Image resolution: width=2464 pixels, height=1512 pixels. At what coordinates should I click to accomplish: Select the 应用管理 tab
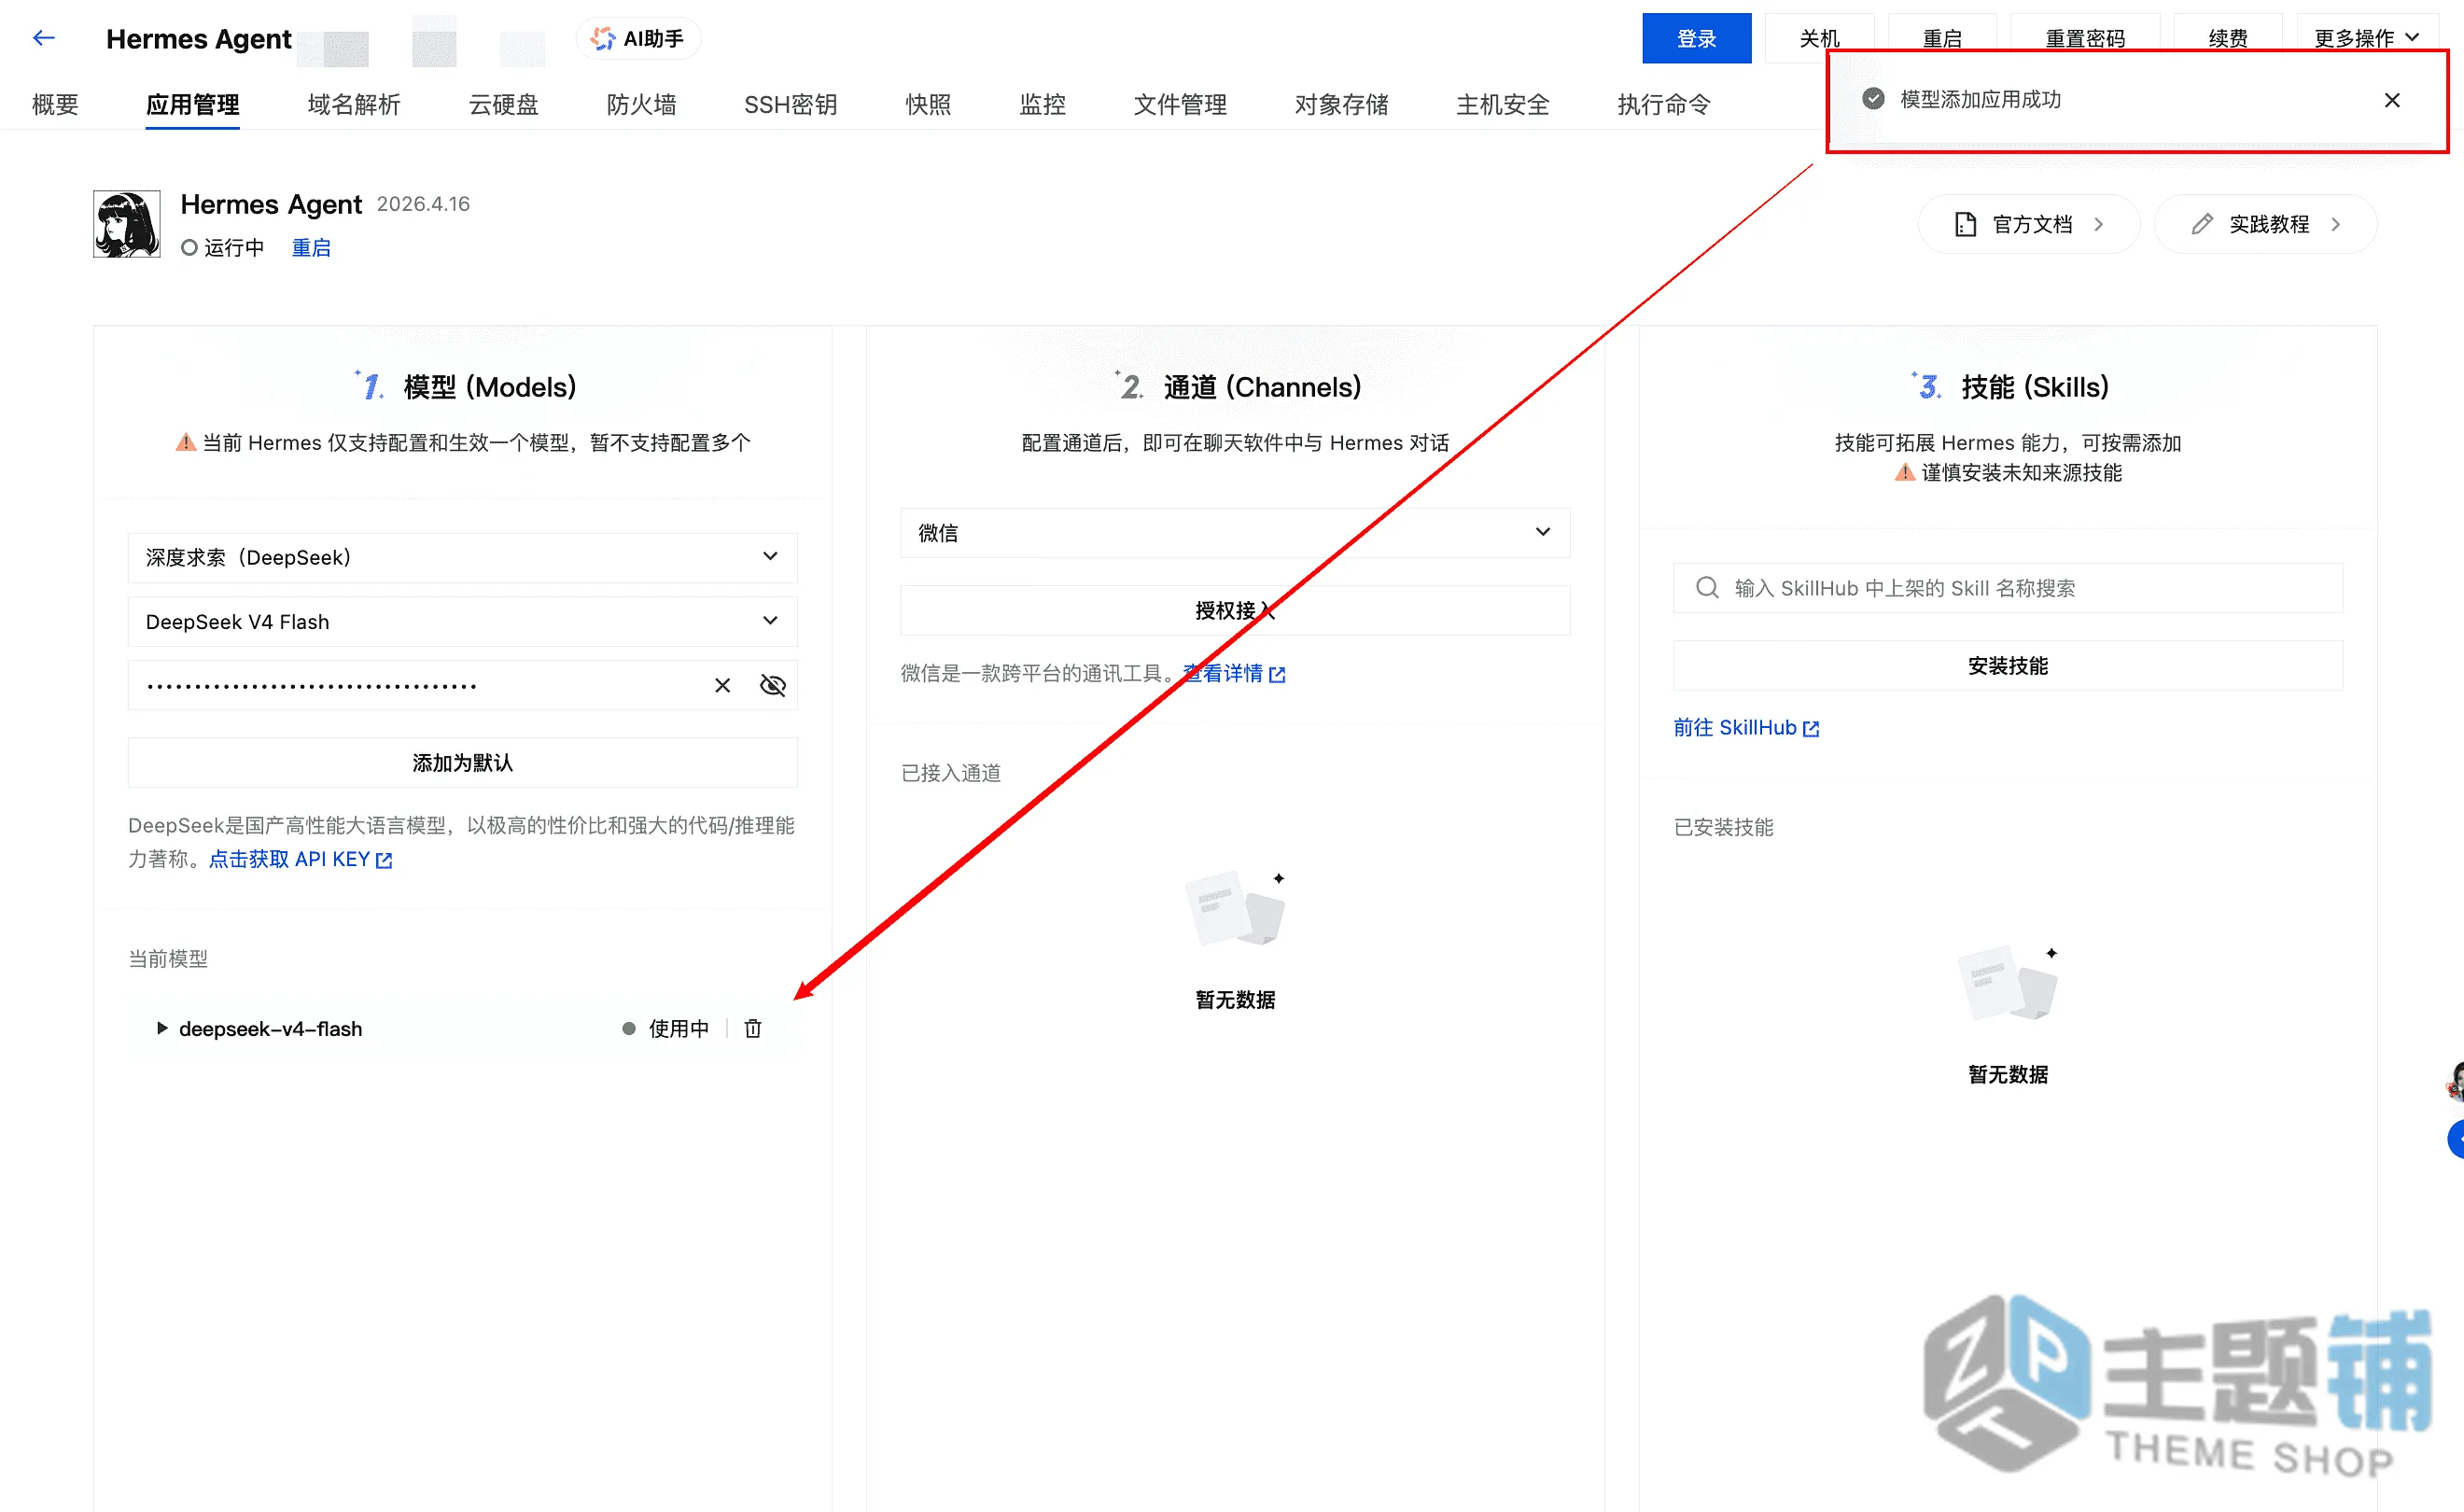(192, 104)
